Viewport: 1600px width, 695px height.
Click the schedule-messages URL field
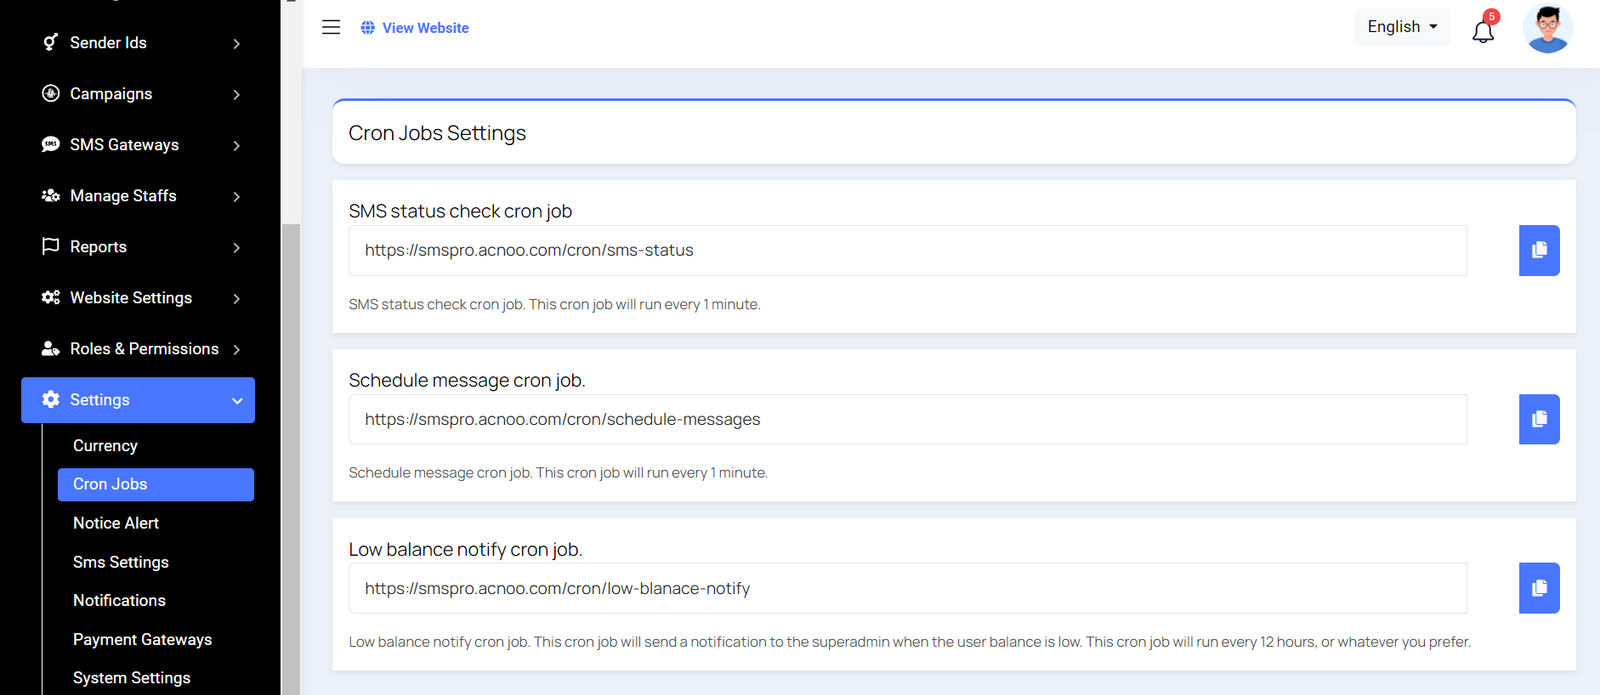(x=907, y=419)
